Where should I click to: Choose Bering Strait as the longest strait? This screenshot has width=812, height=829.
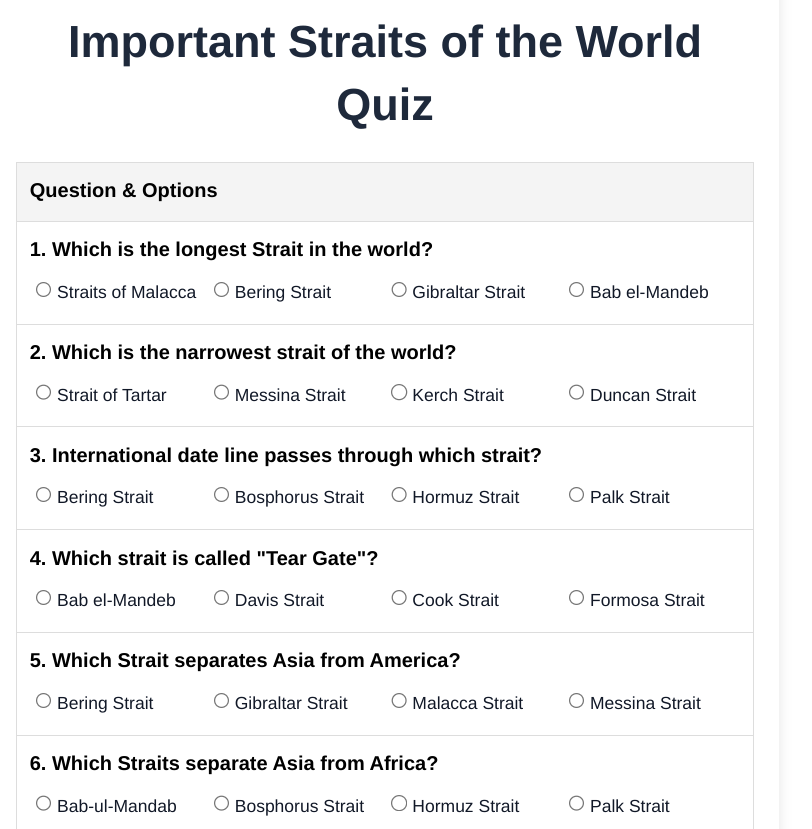click(x=222, y=290)
